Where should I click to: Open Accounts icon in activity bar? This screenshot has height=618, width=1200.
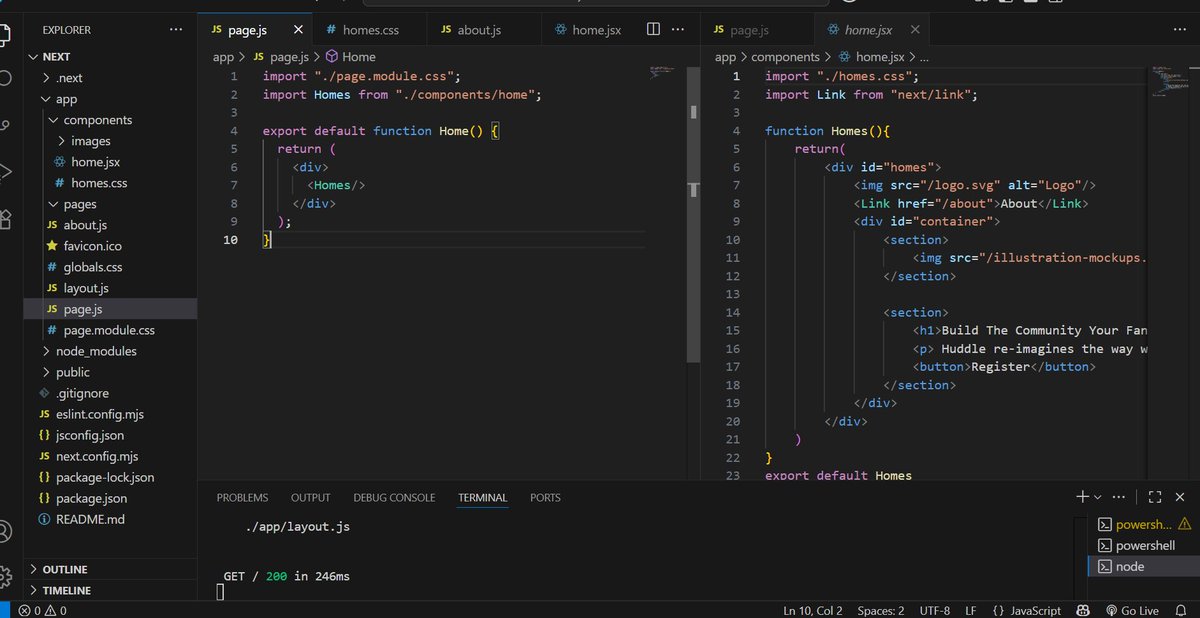coord(5,531)
